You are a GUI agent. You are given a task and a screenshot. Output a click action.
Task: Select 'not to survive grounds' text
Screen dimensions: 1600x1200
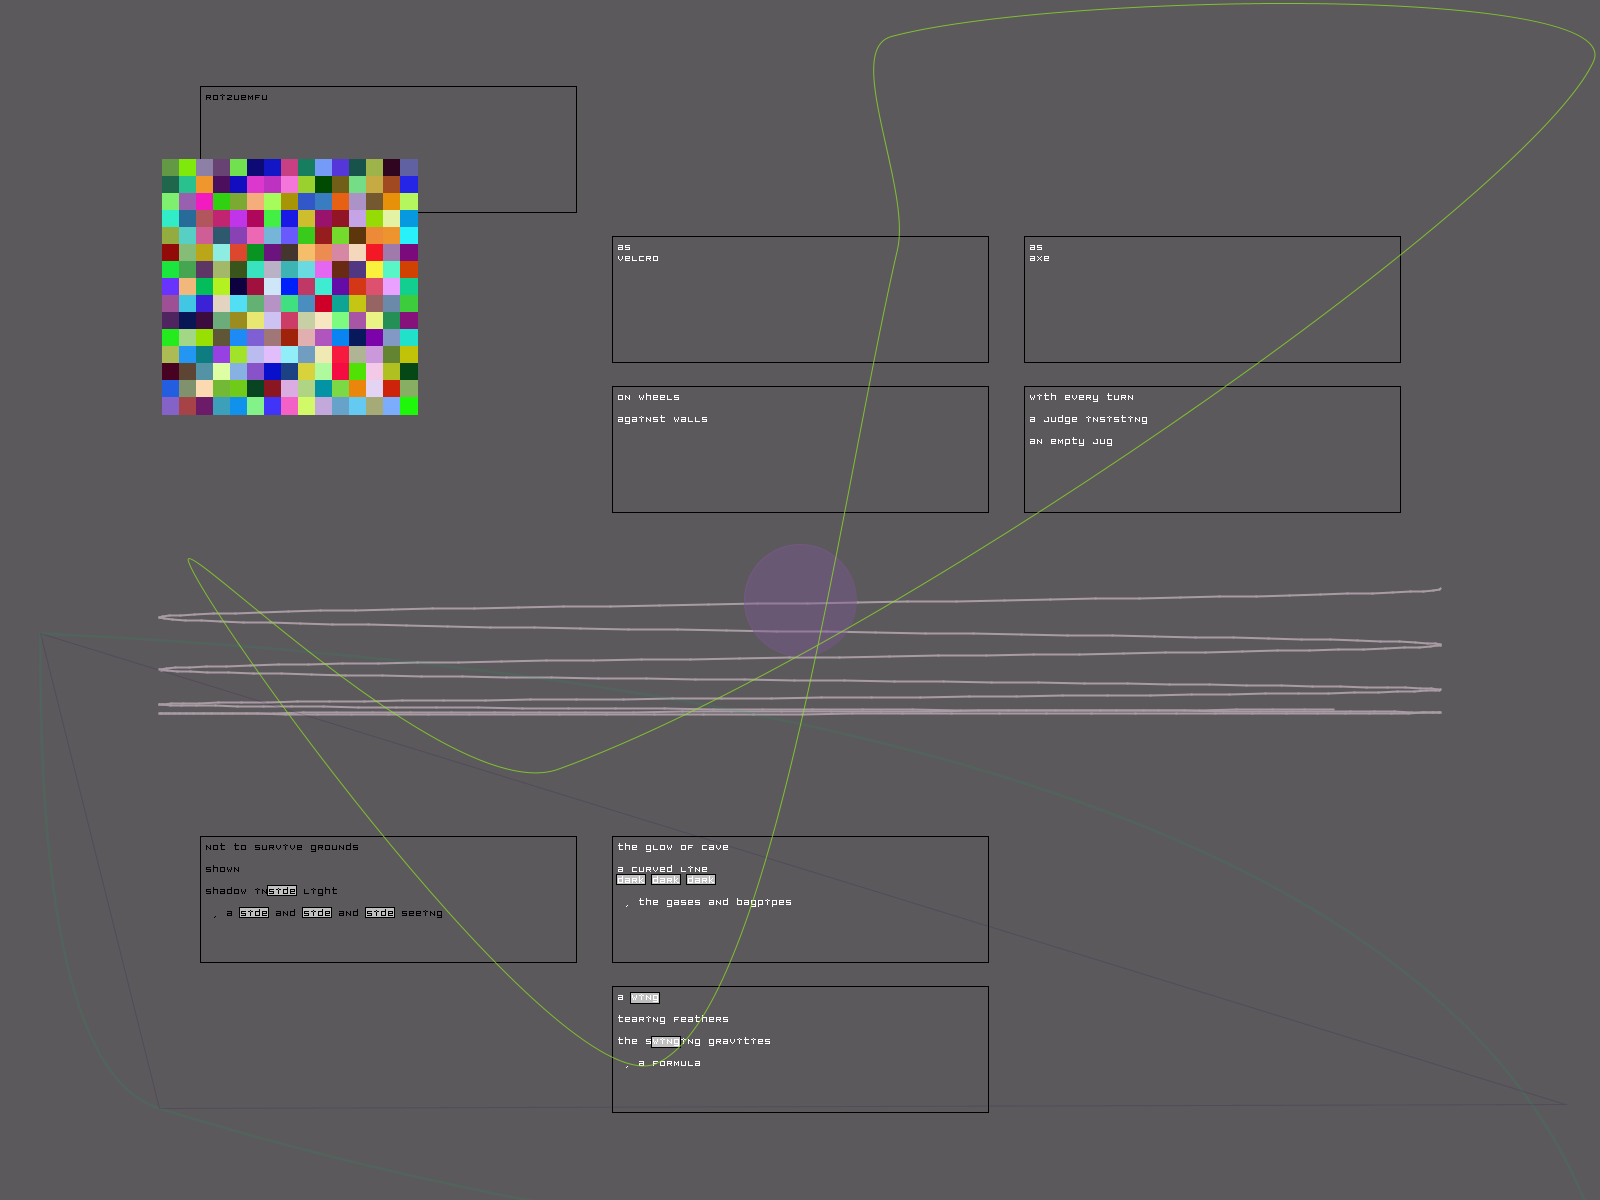[282, 847]
